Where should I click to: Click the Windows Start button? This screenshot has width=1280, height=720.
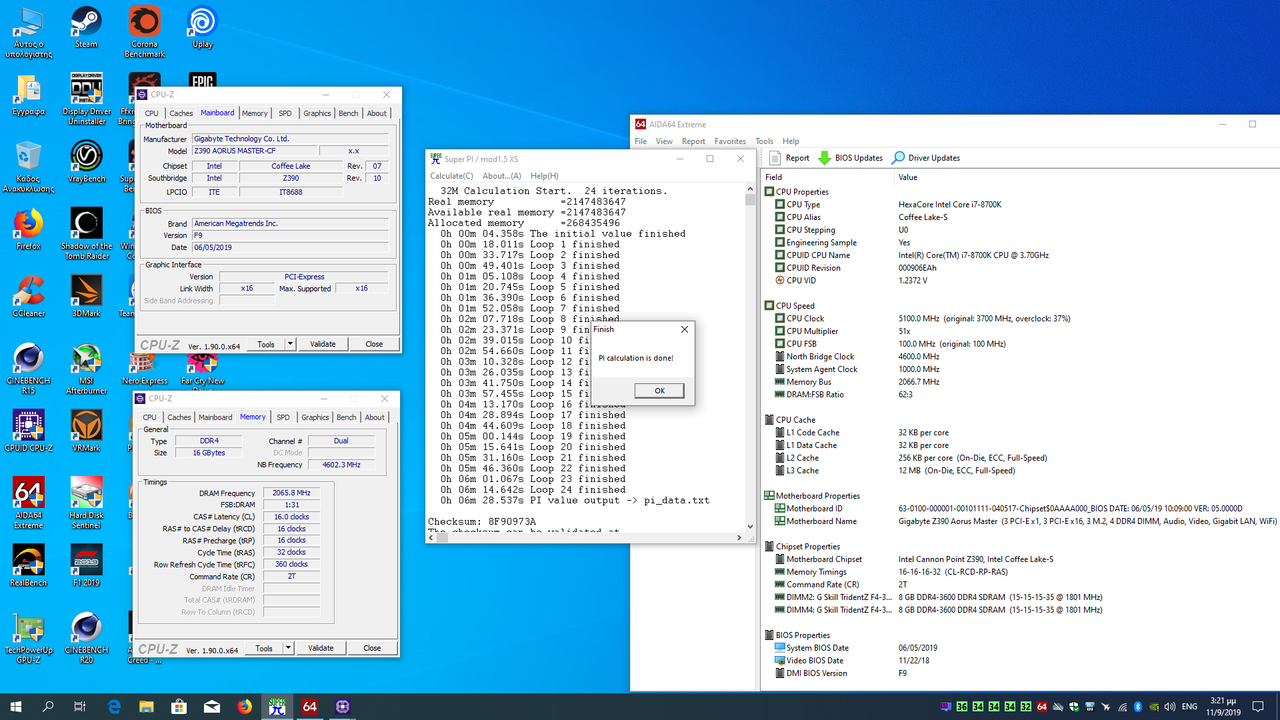click(x=16, y=707)
